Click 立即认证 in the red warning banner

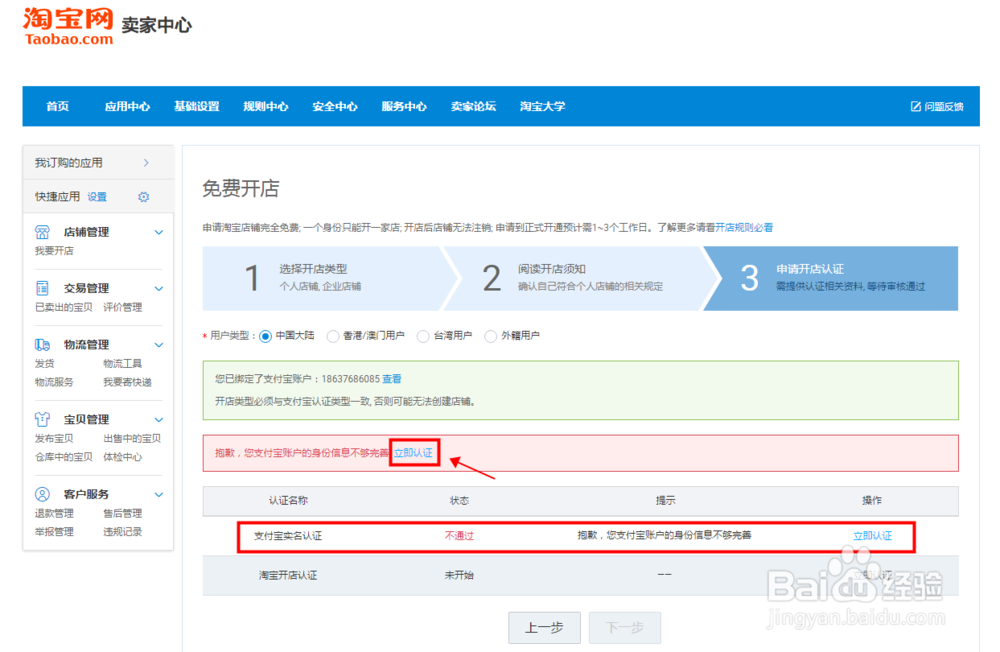pos(413,453)
